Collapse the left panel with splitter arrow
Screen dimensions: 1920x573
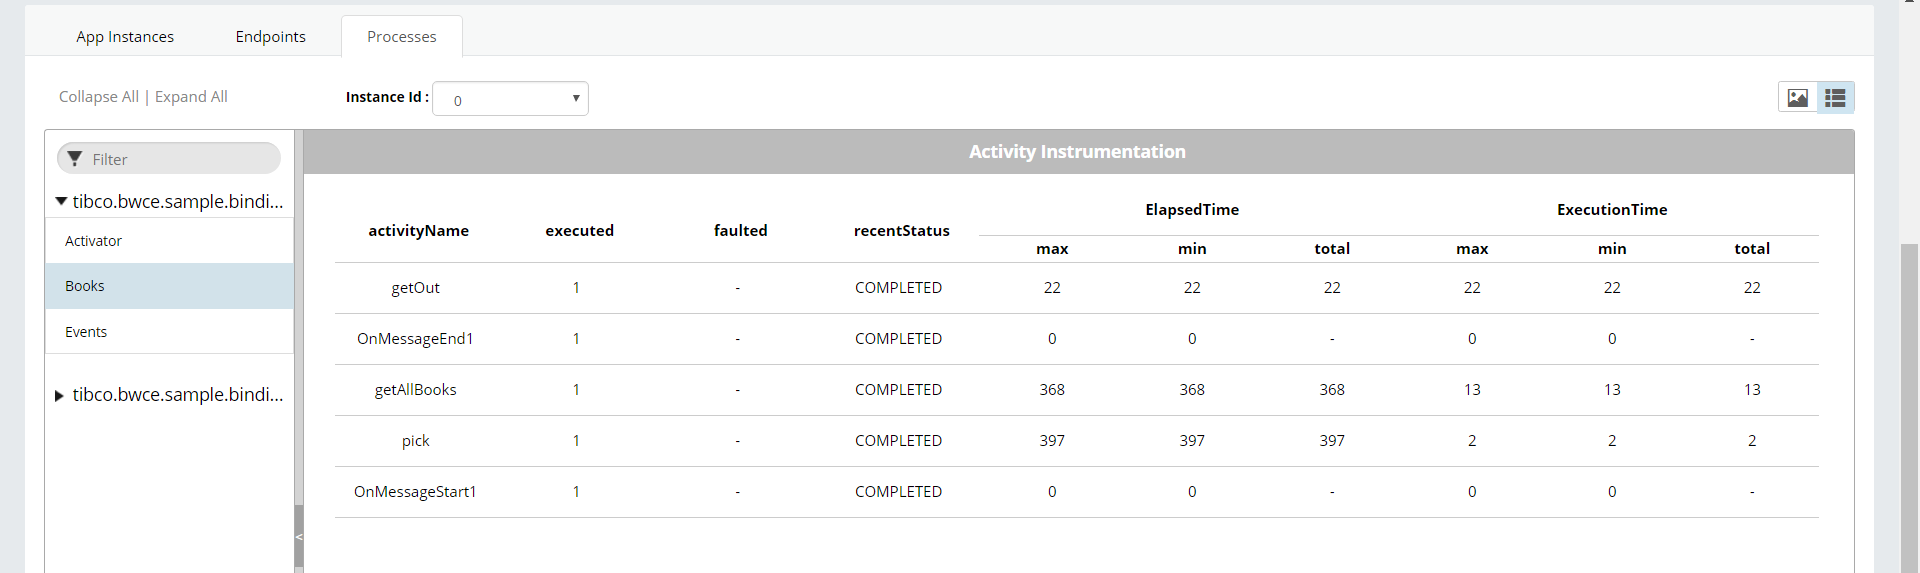tap(298, 537)
